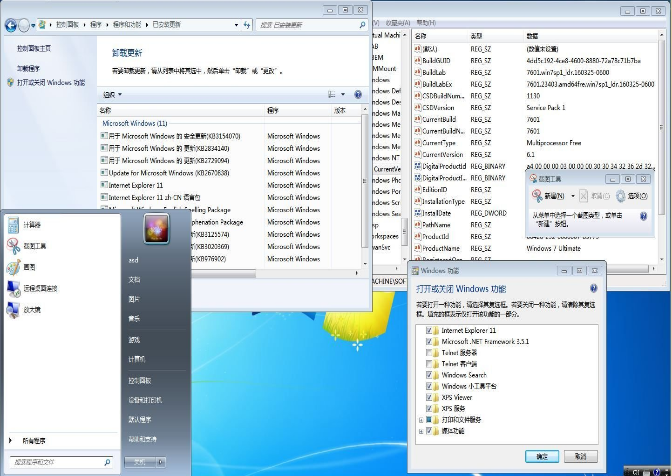The height and width of the screenshot is (476, 672).
Task: Toggle the Windows Search feature checkbox
Action: click(429, 375)
